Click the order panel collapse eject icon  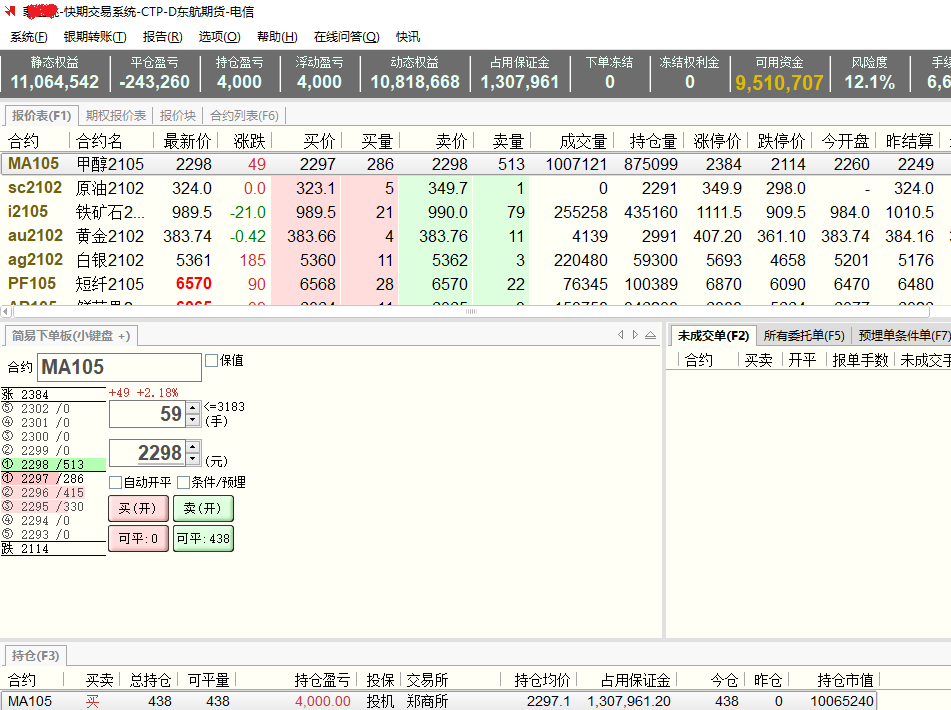click(650, 335)
